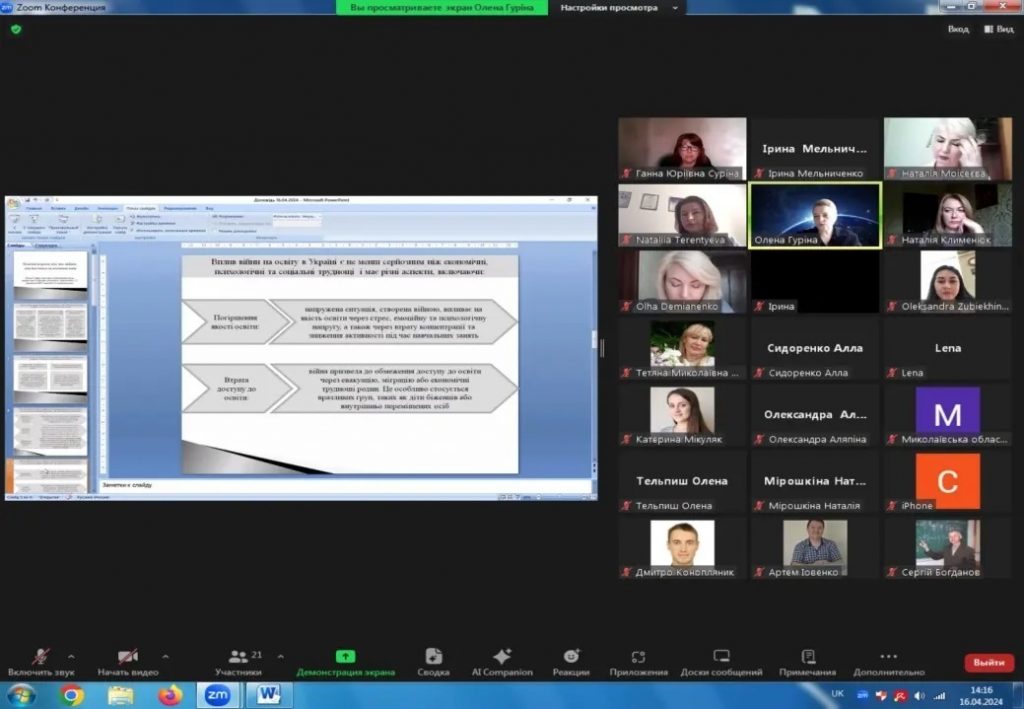The width and height of the screenshot is (1024, 709).
Task: Toggle the Участники participants panel
Action: point(238,657)
